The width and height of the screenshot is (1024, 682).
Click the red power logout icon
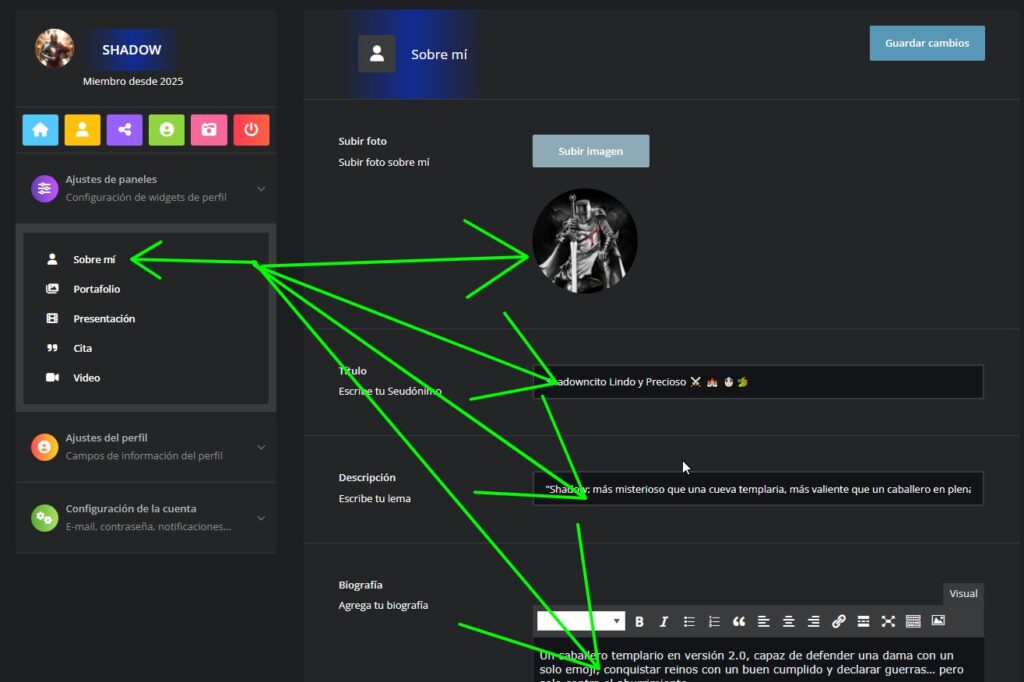click(x=251, y=130)
